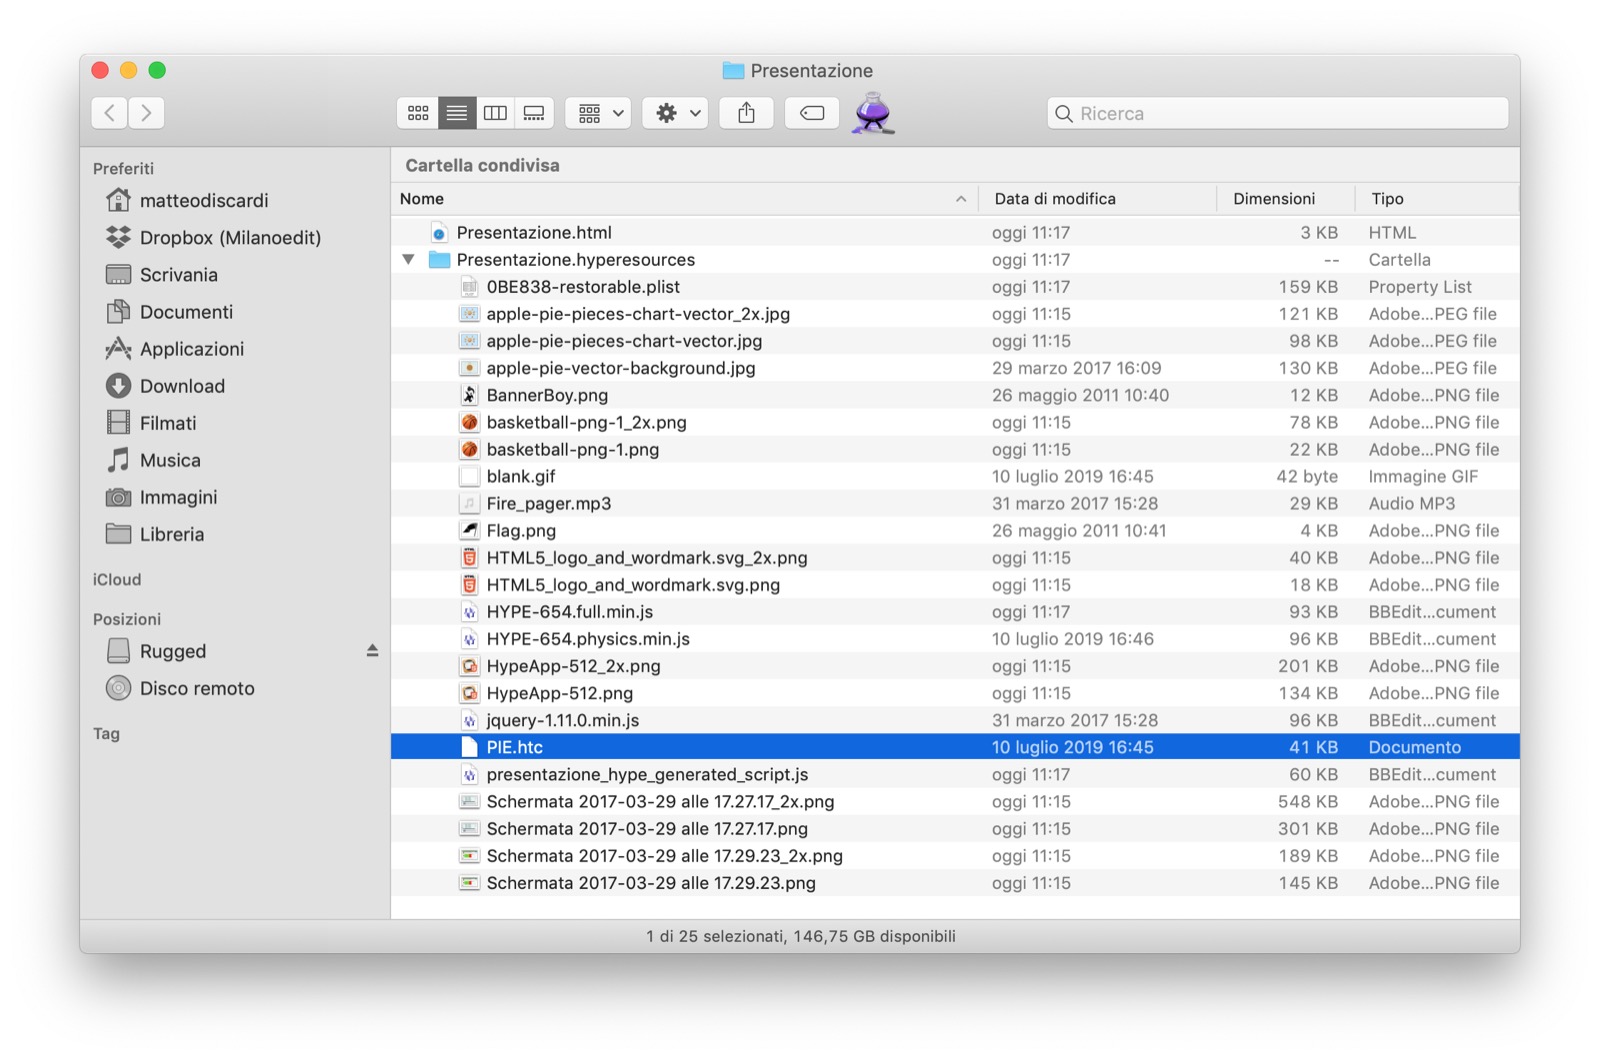Click the purple potion app icon
The width and height of the screenshot is (1600, 1059).
coord(873,113)
